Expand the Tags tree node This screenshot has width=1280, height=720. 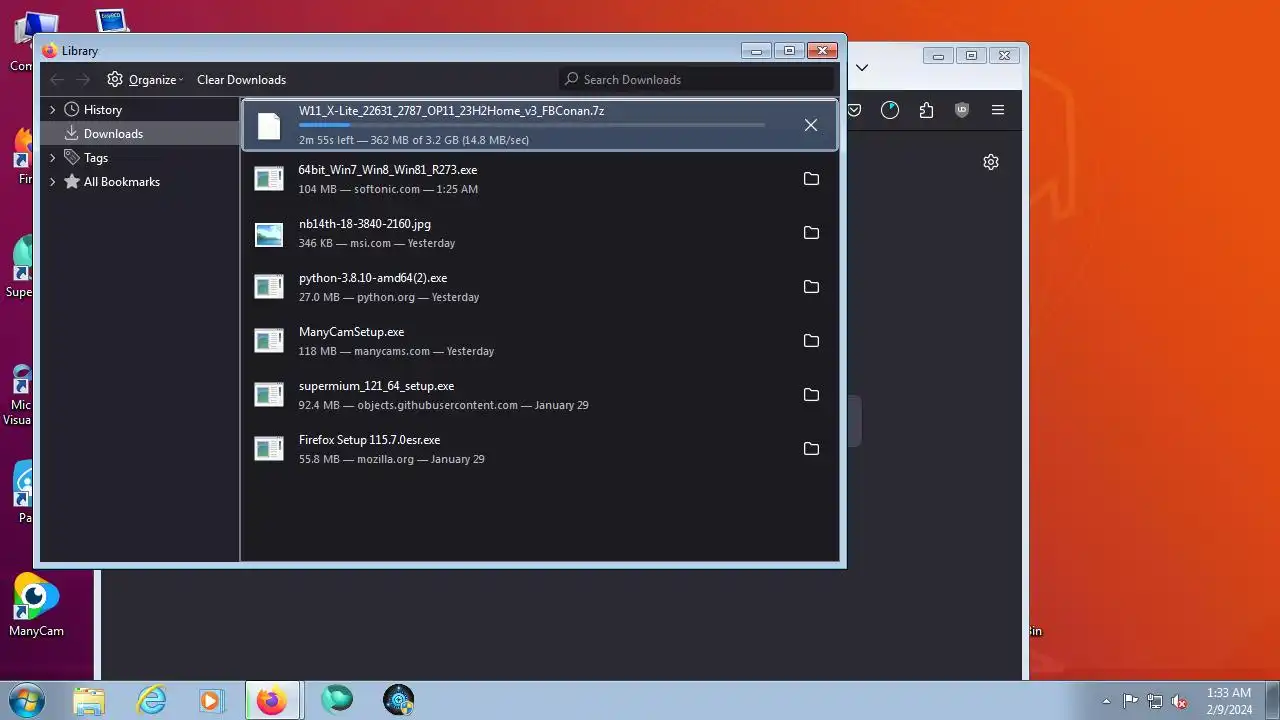52,158
